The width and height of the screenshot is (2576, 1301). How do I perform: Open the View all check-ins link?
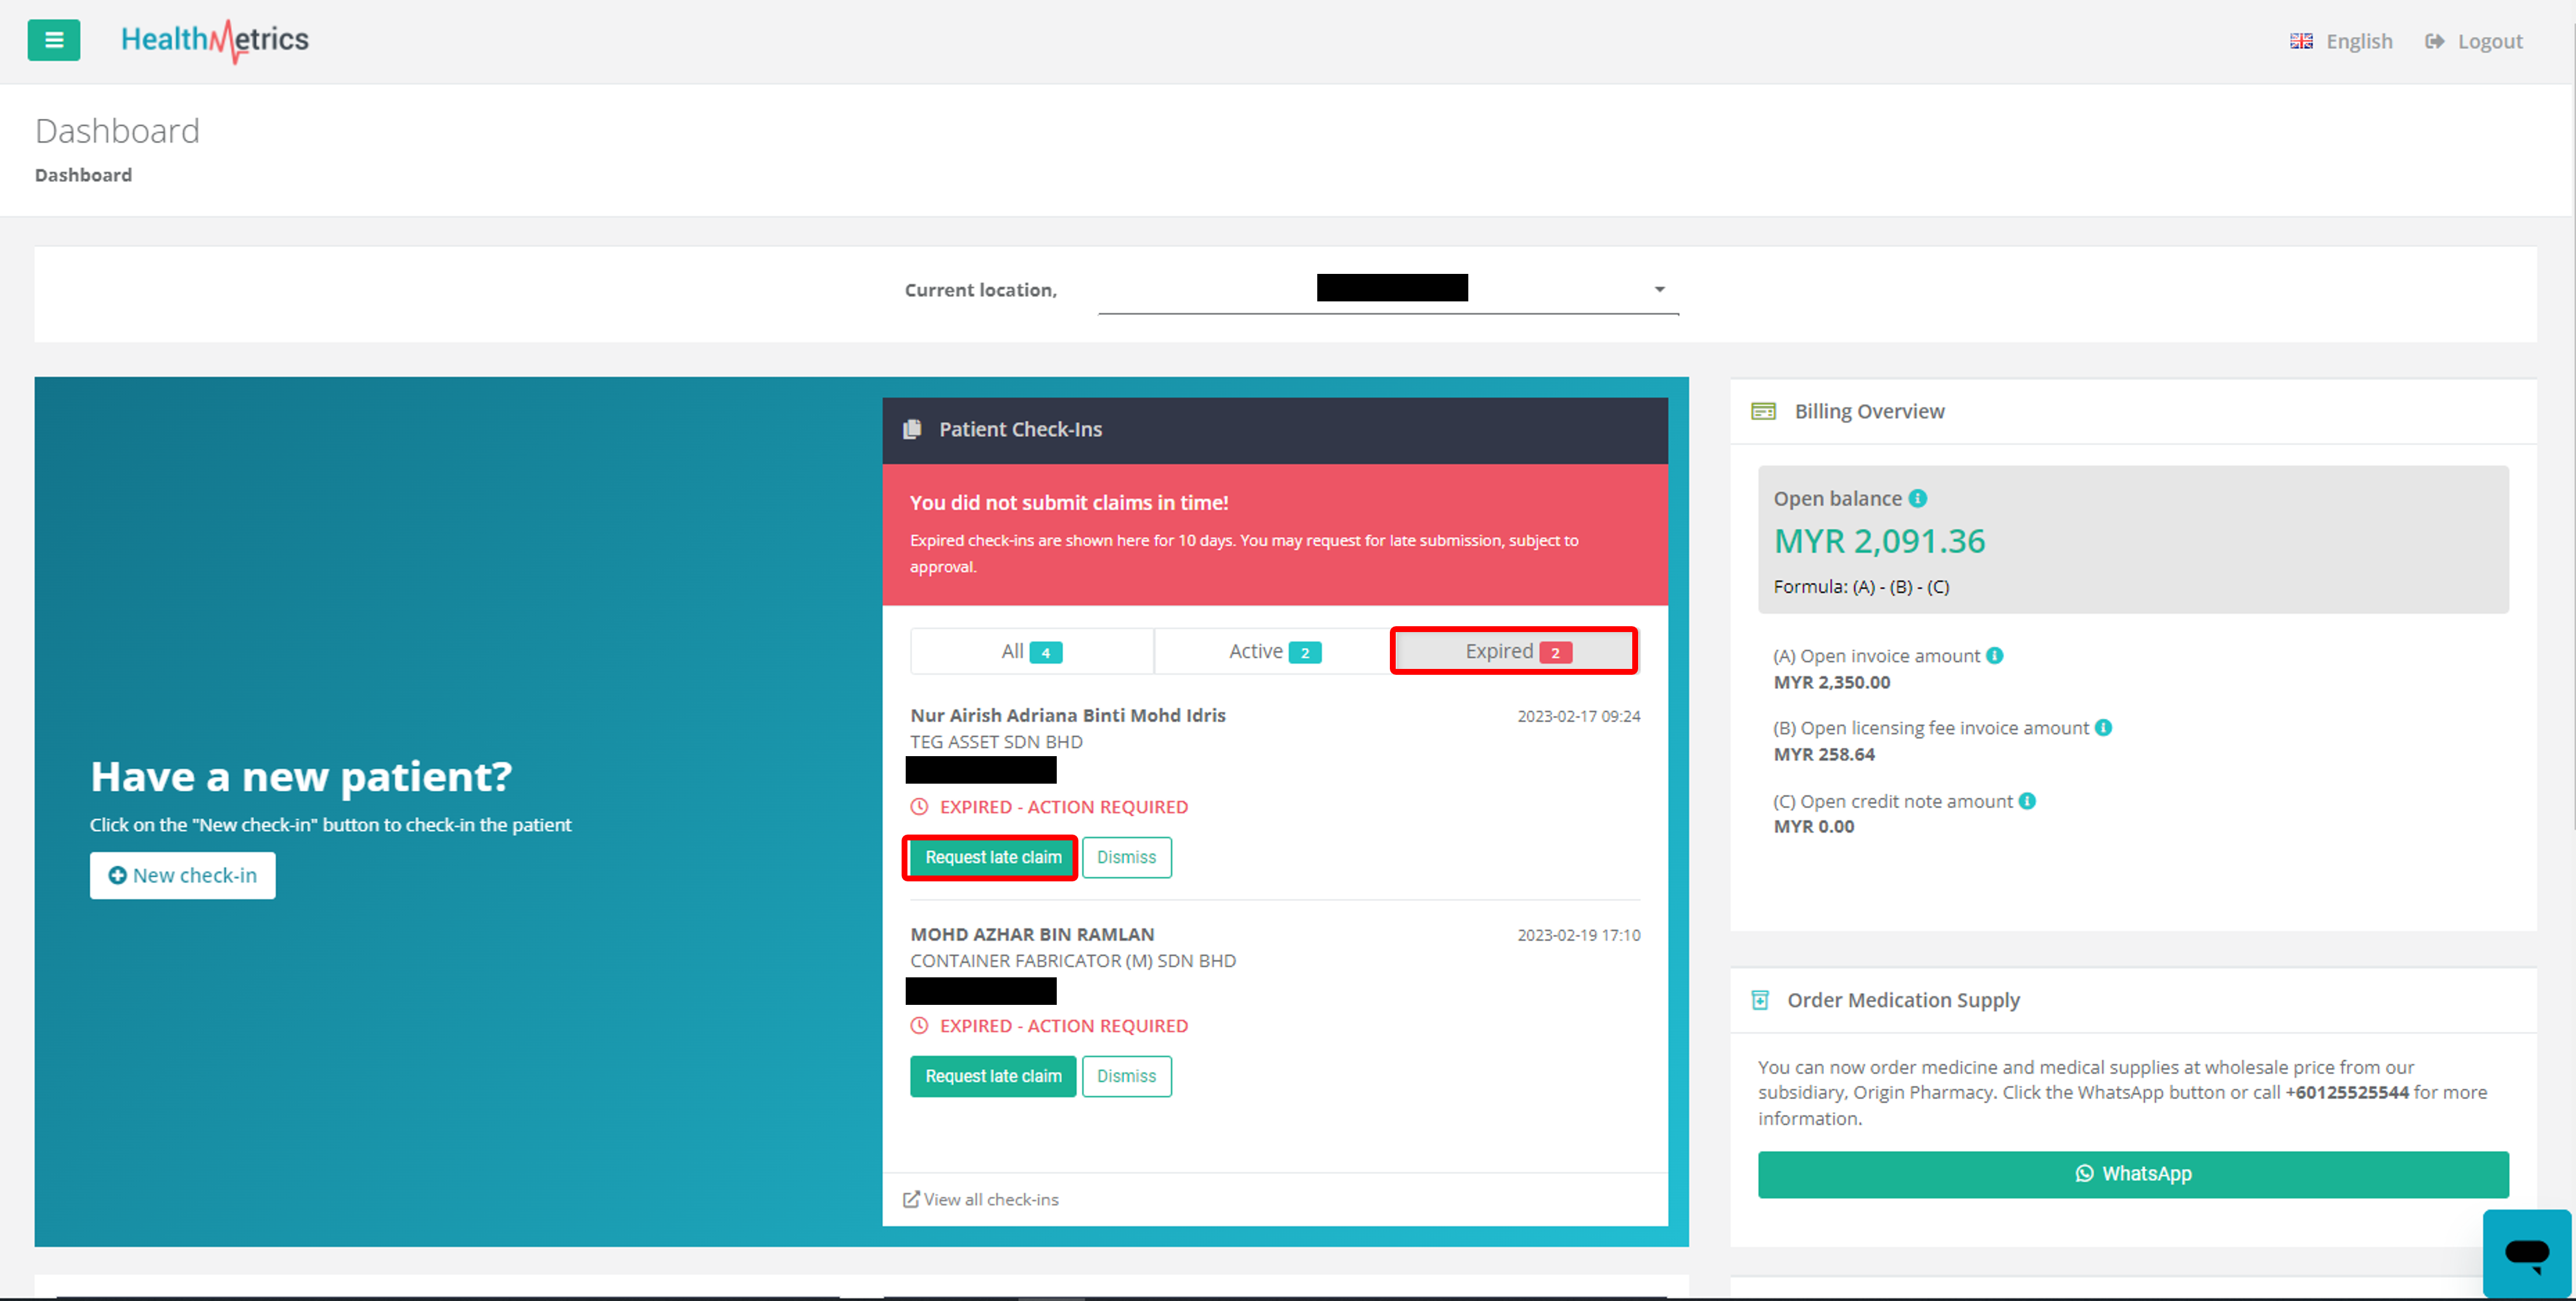[982, 1200]
